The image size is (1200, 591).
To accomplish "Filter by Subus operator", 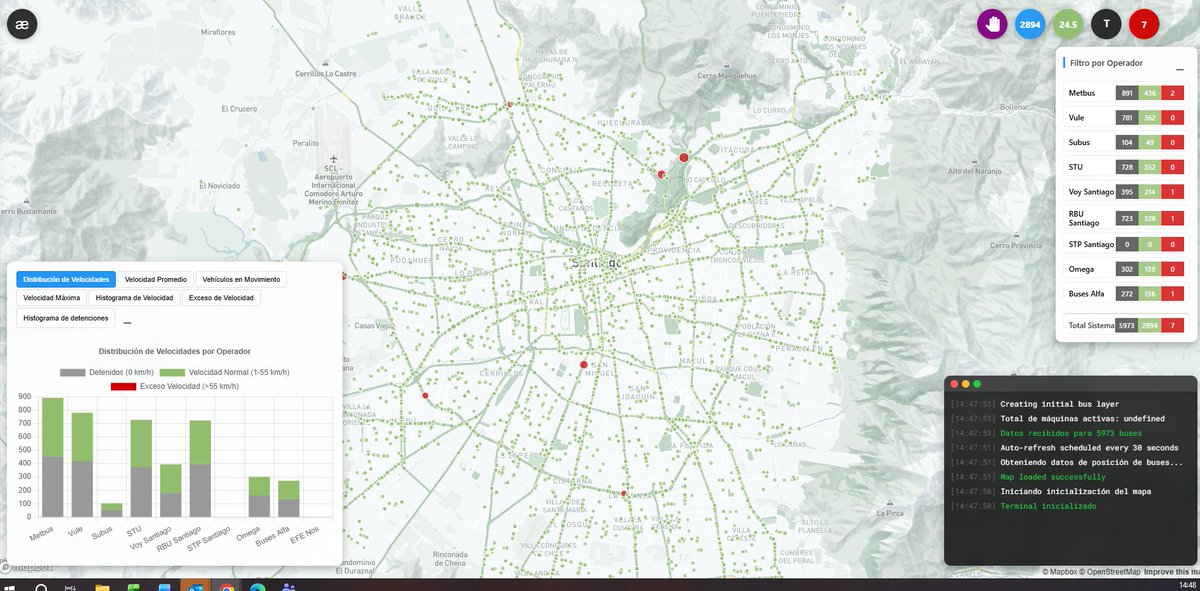I will point(1126,142).
